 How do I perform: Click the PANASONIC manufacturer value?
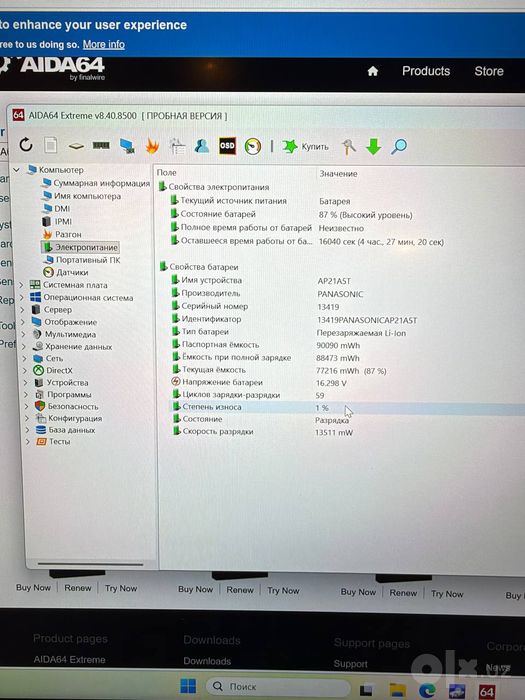340,294
